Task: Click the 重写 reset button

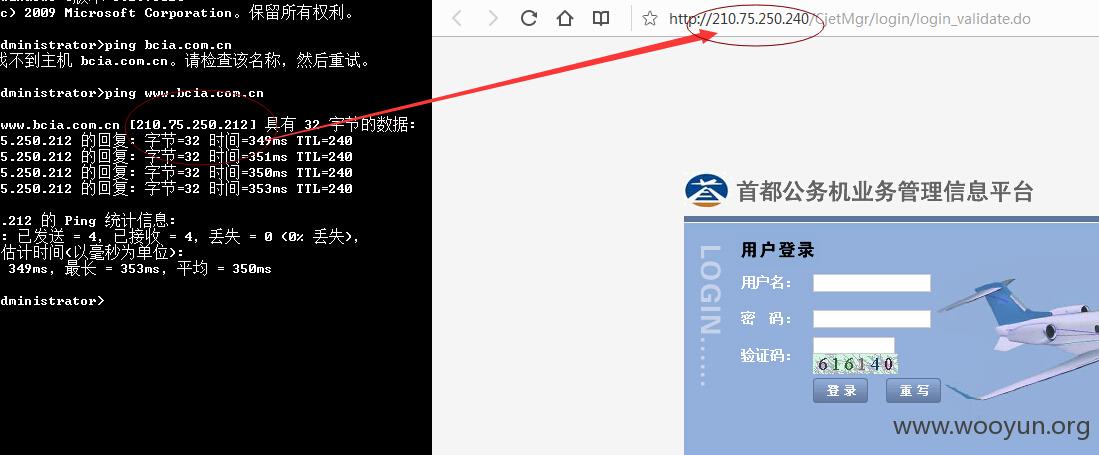Action: point(913,391)
